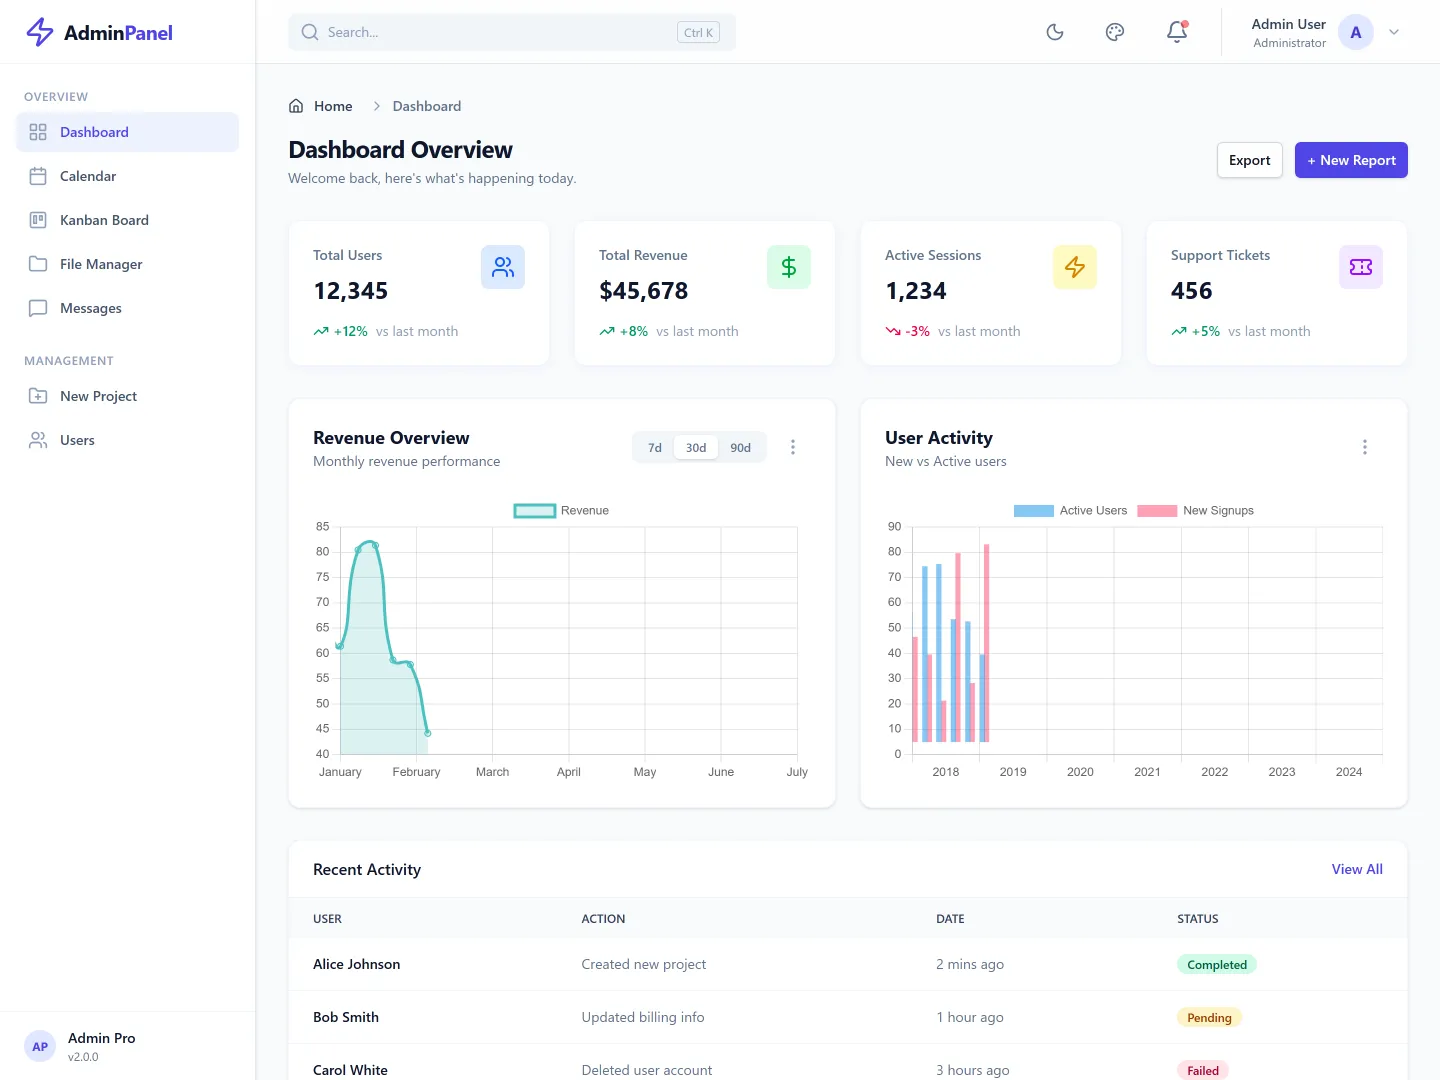Open View All recent activity
Screen dimensions: 1440x1080
[1356, 869]
